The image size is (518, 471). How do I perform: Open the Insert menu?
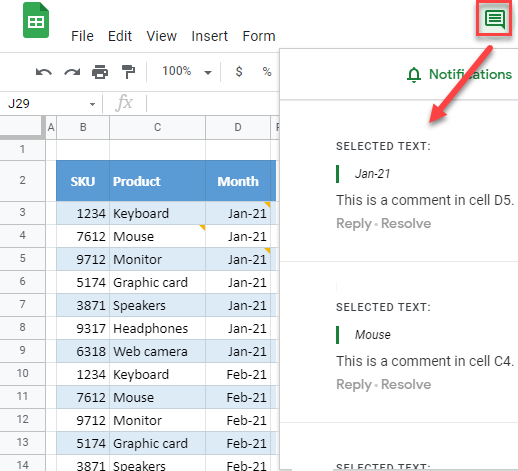coord(209,36)
